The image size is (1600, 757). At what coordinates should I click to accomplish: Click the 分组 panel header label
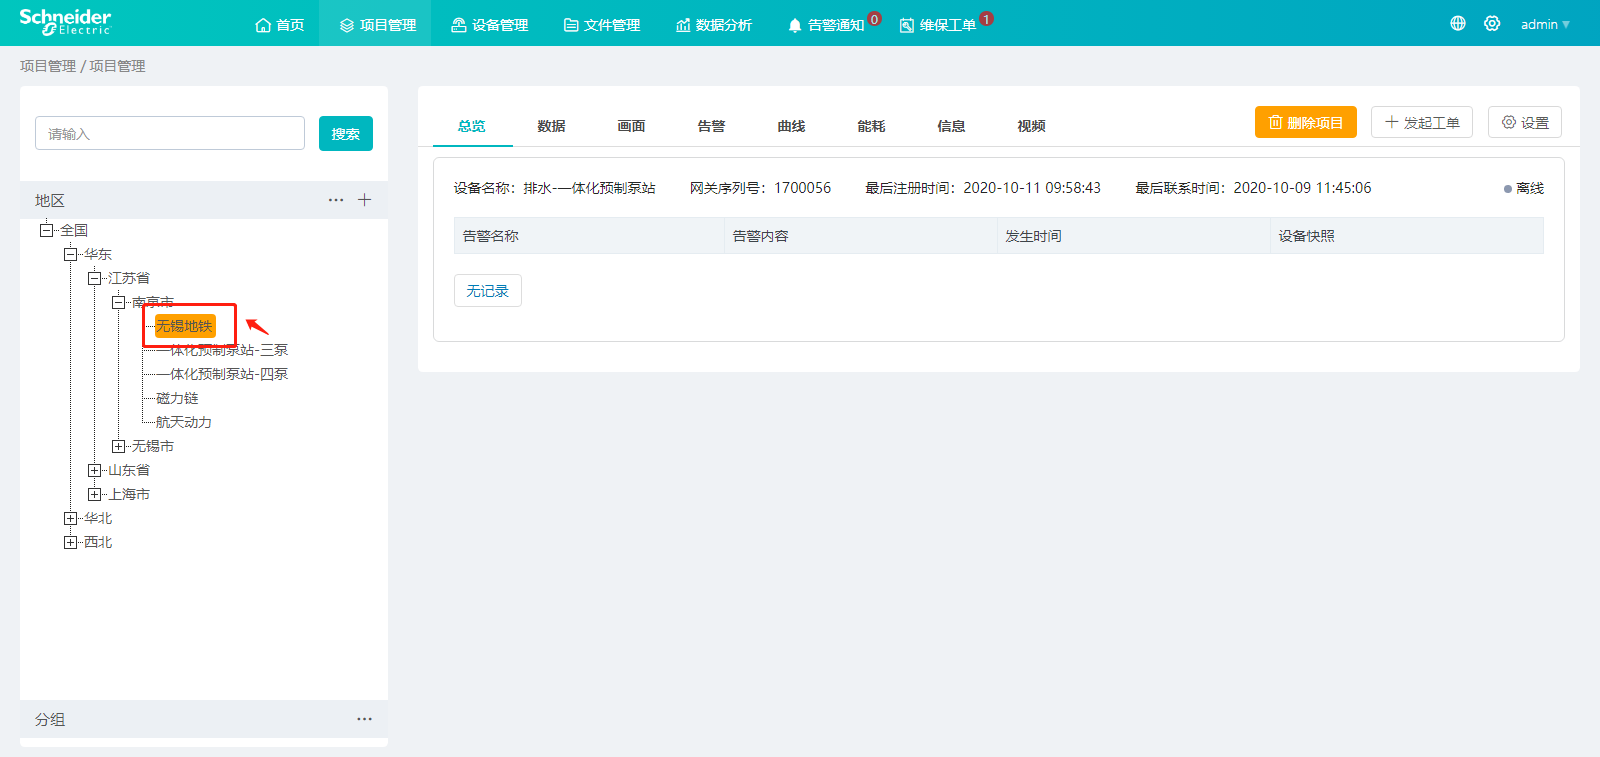click(x=50, y=719)
